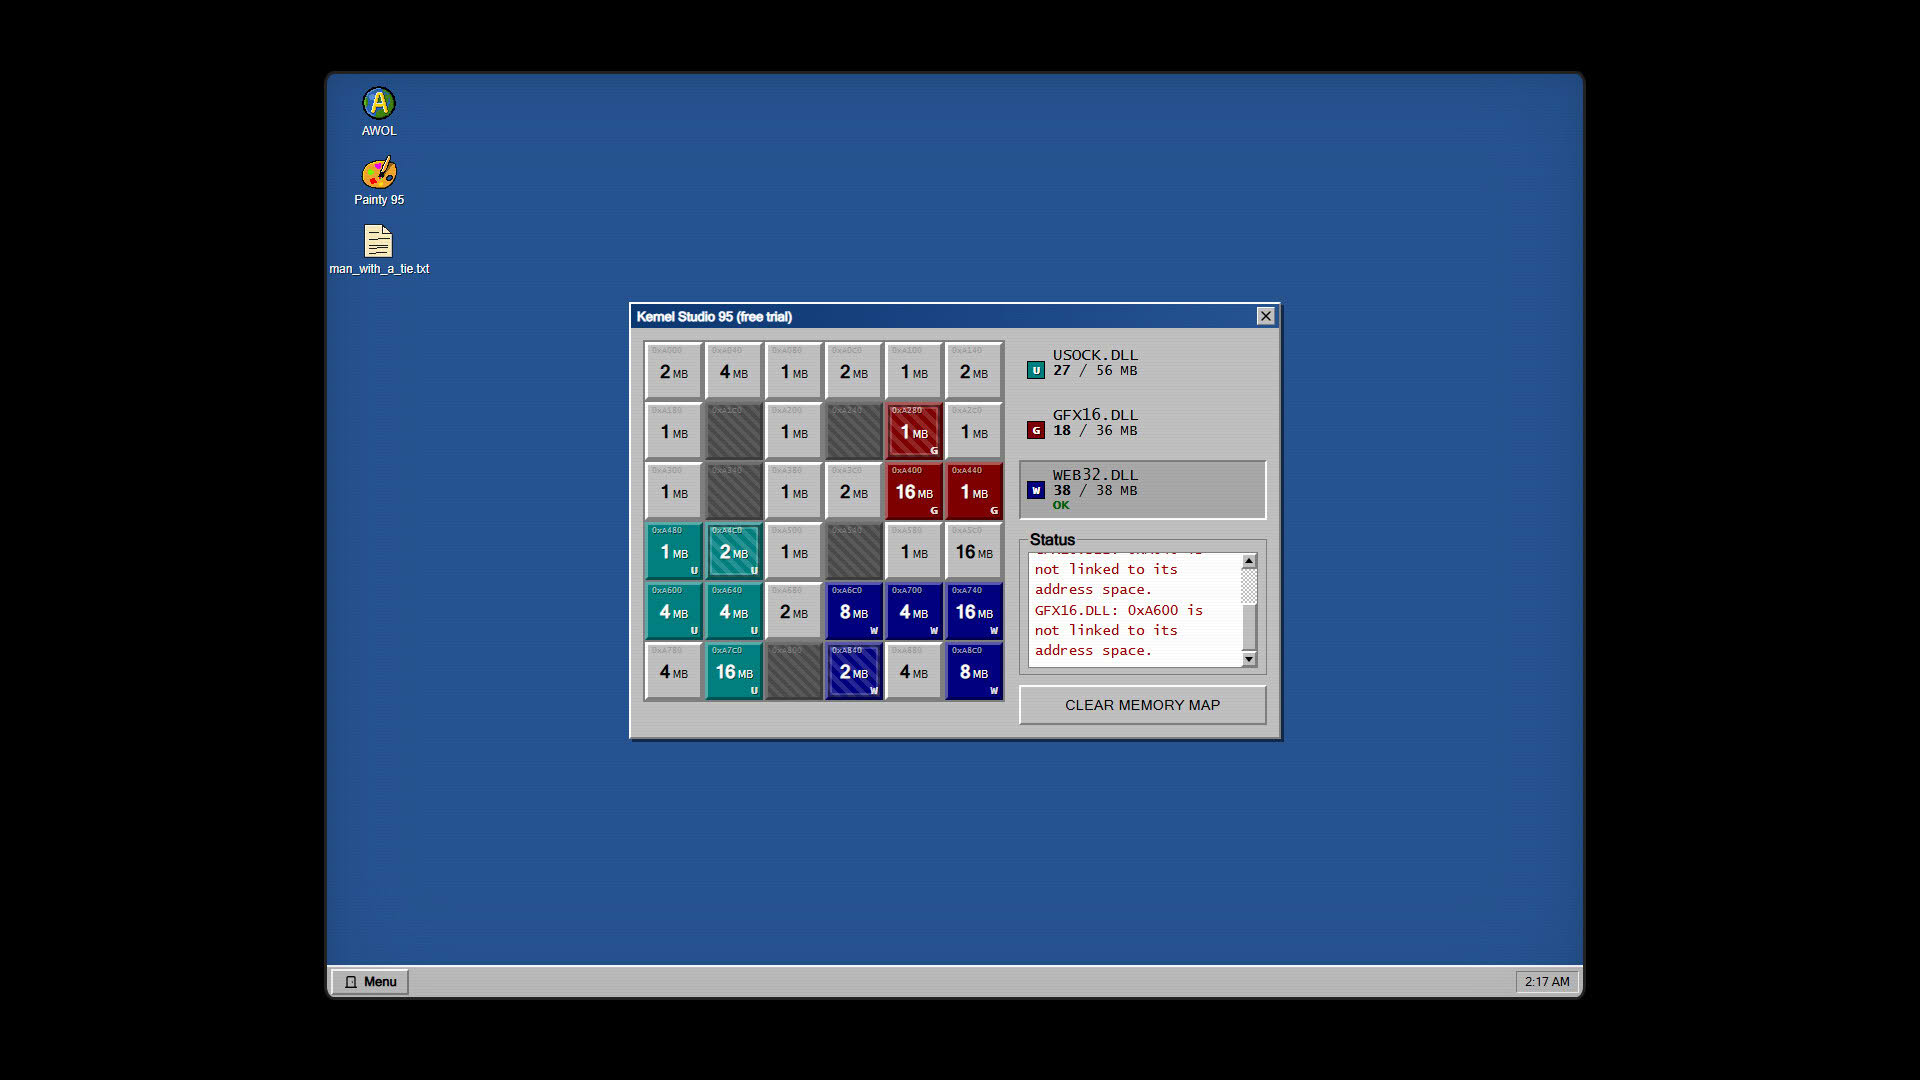Open the AWOL desktop icon
This screenshot has width=1920, height=1080.
379,111
